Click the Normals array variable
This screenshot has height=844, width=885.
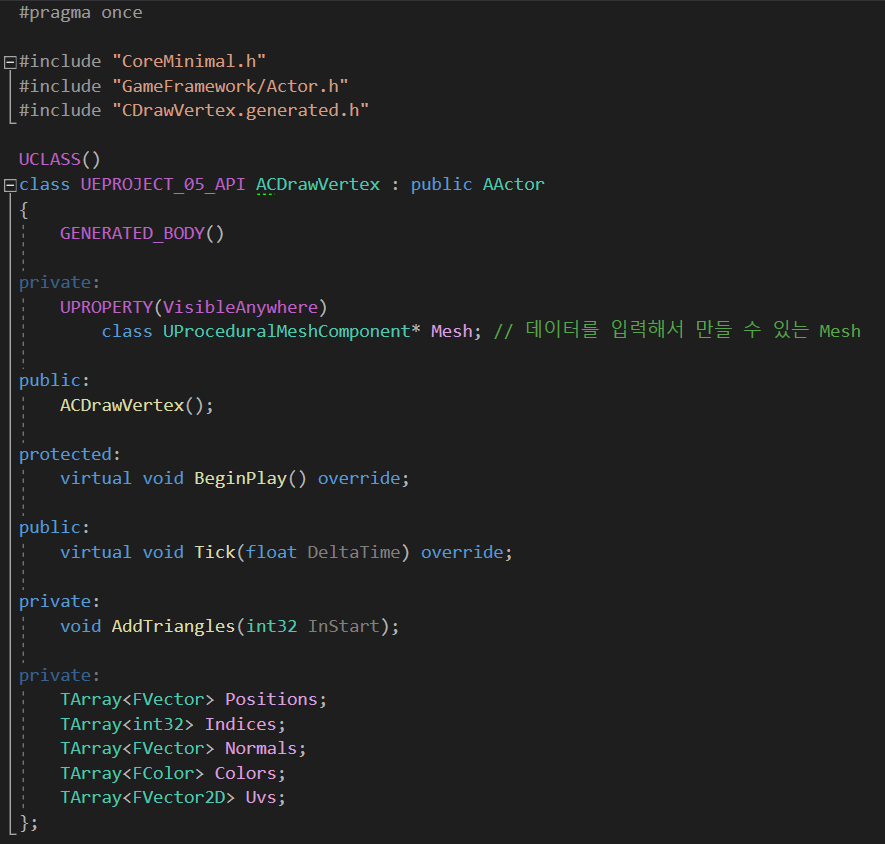261,749
